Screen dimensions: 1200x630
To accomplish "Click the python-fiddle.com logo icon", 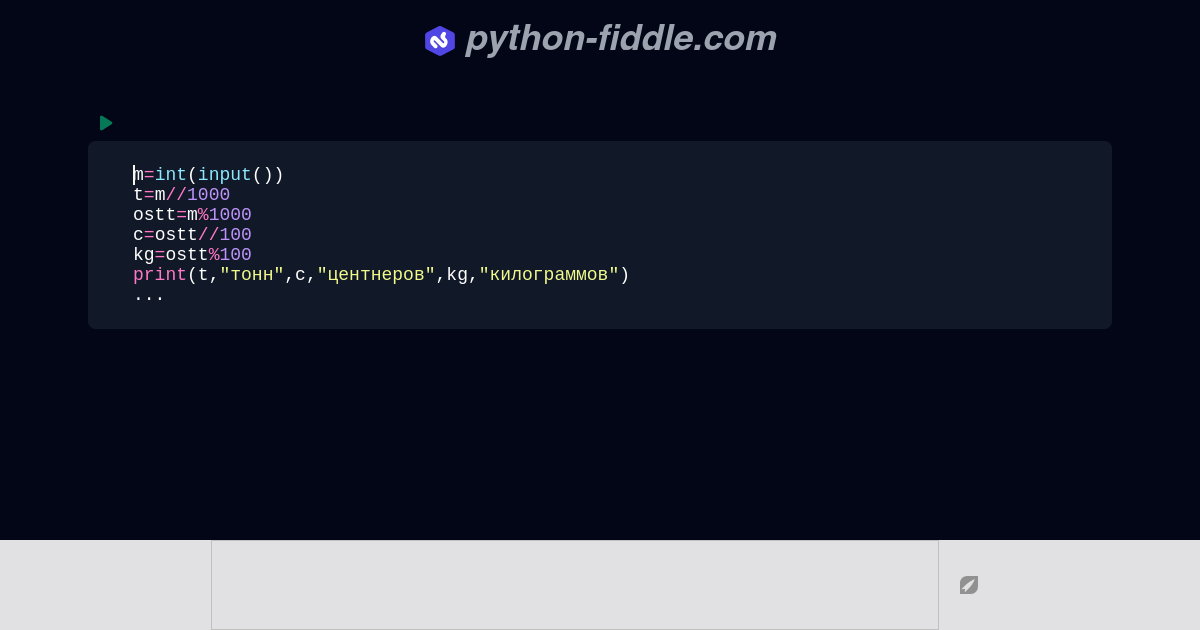I will click(440, 41).
